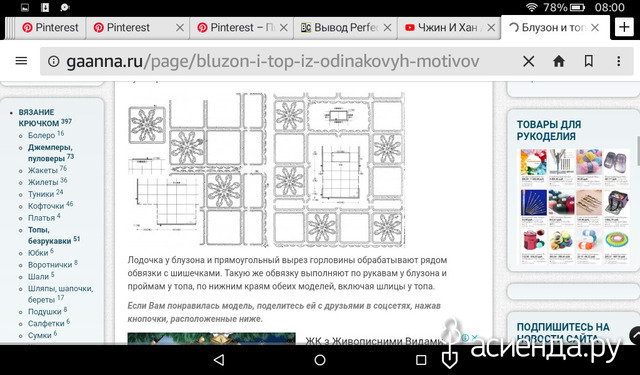Viewport: 640px width, 375px height.
Task: Open the crochet pattern diagram image
Action: point(266,170)
